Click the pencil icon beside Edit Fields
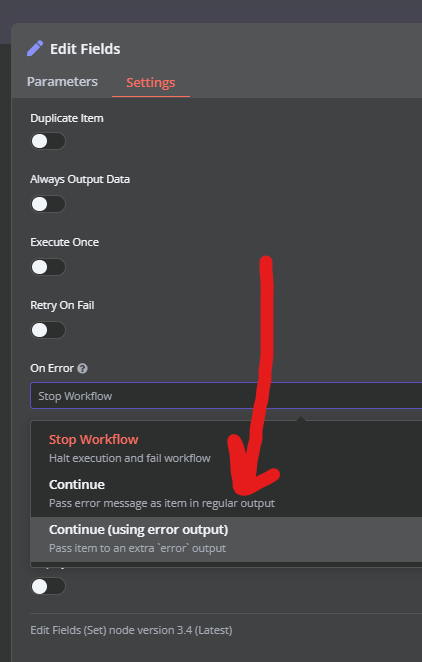Screen dimensions: 422x662 coord(35,49)
